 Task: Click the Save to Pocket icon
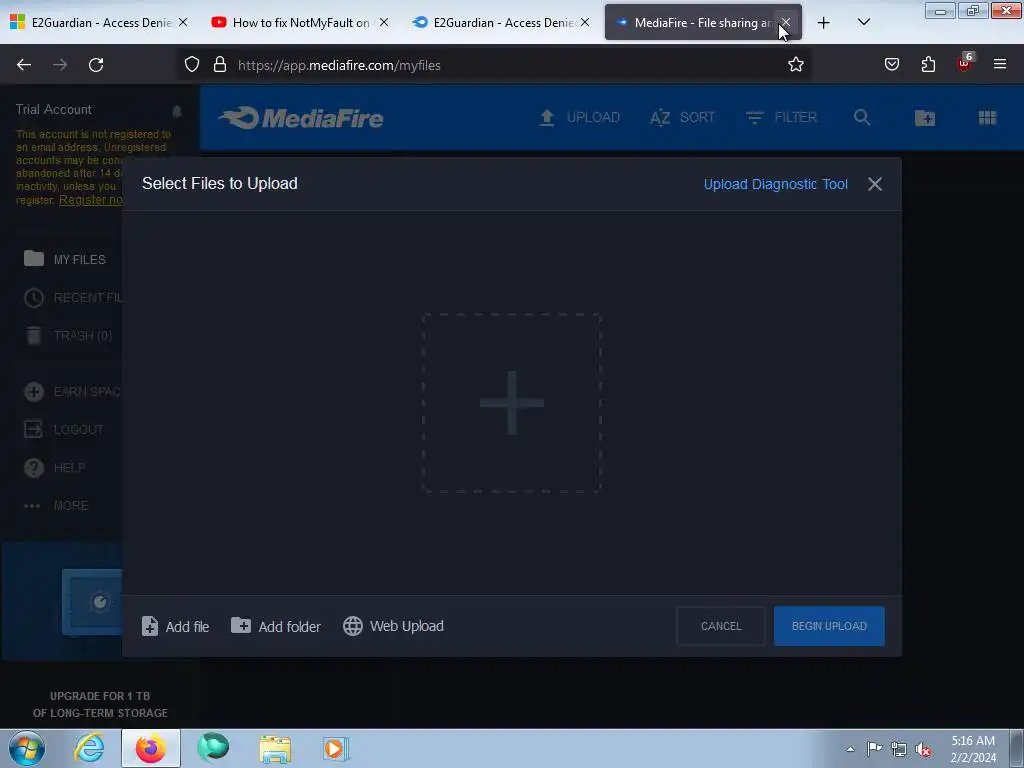click(x=891, y=65)
